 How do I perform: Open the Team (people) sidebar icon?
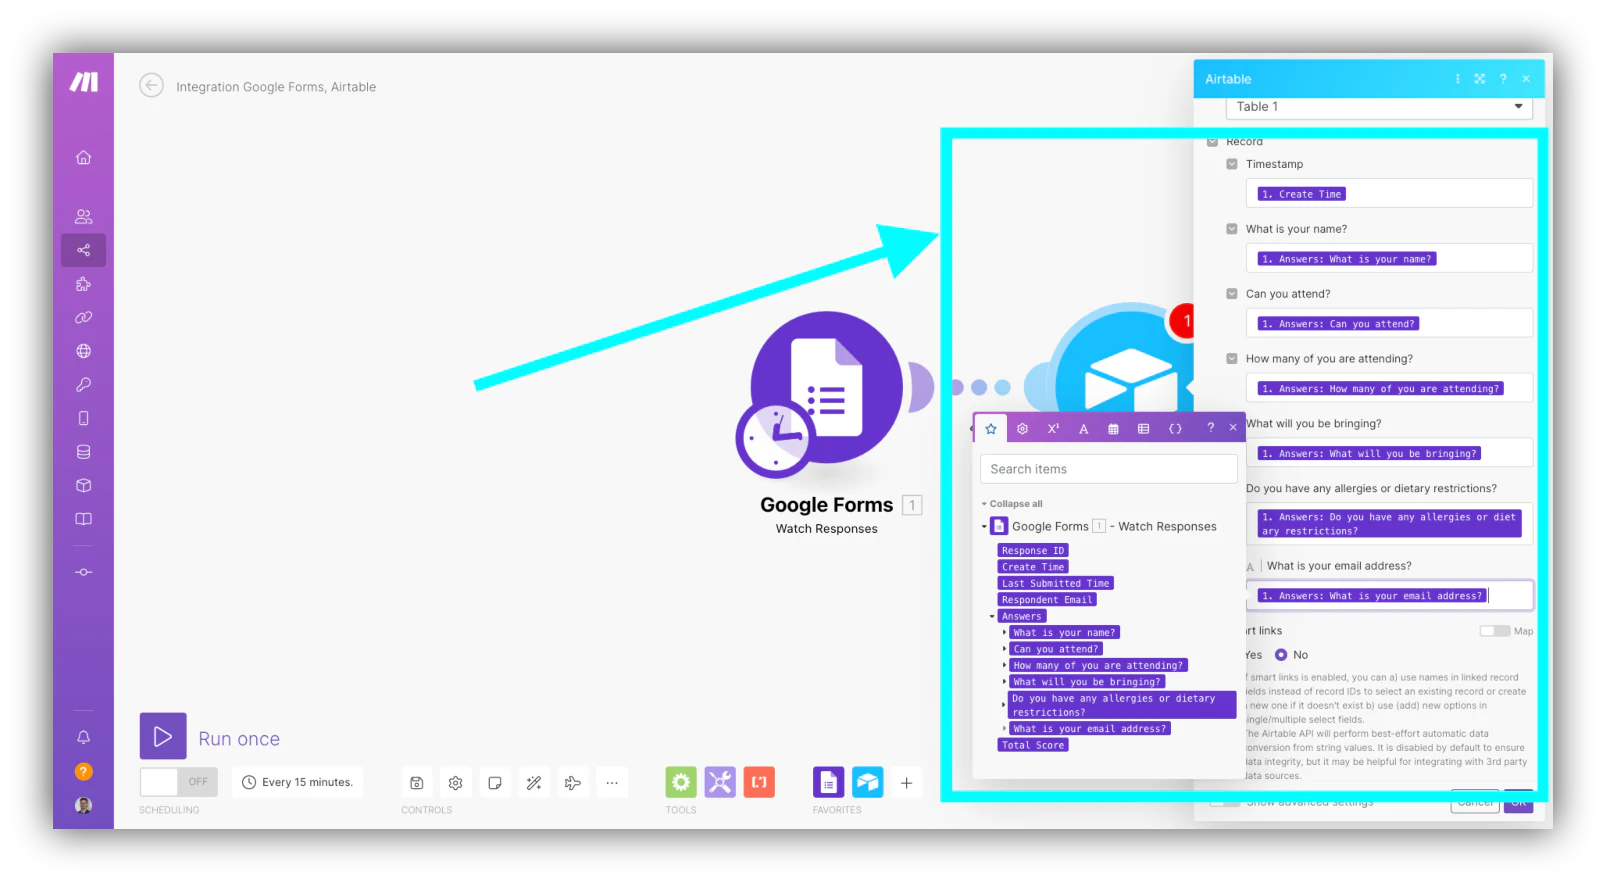84,216
